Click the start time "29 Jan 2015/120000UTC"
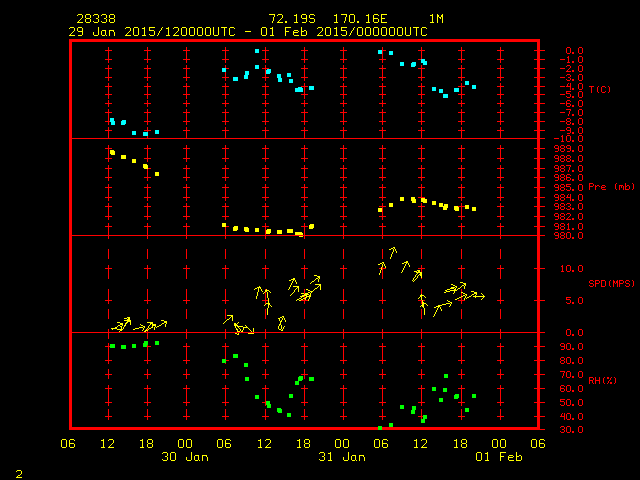Screen dimensions: 640x480 pos(152,32)
